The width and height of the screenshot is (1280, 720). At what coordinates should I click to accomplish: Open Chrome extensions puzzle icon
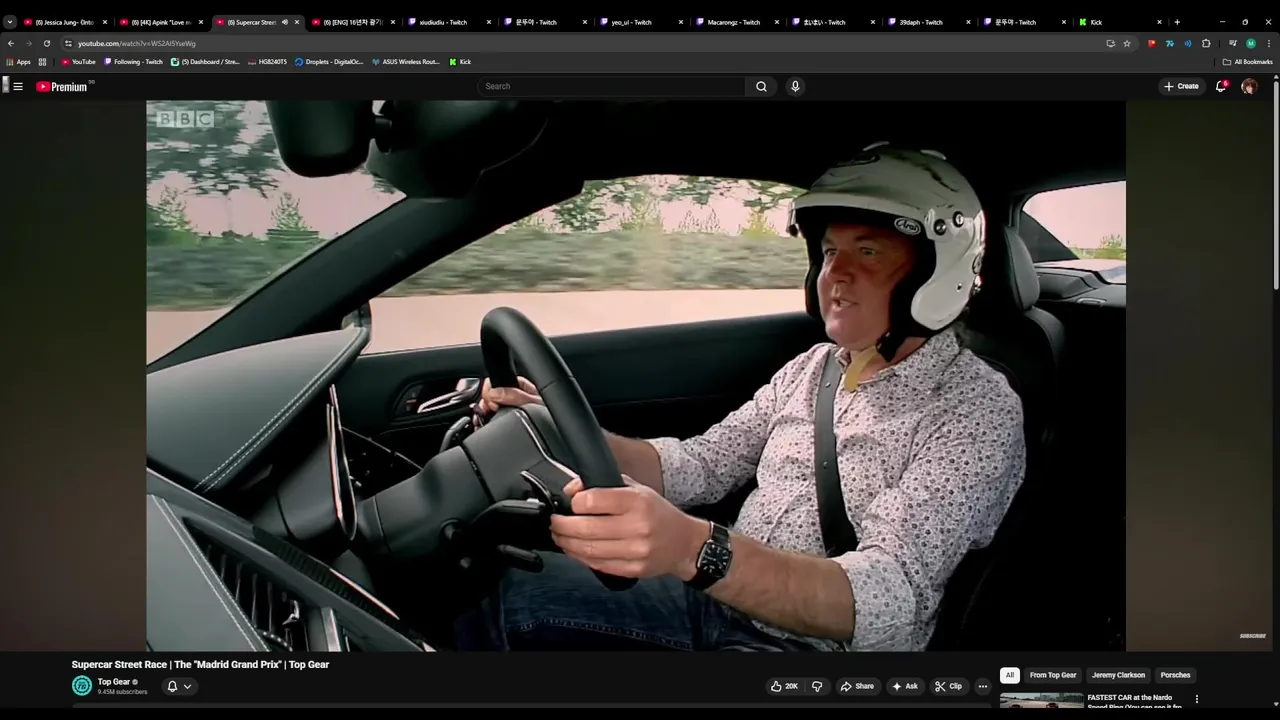[1206, 43]
